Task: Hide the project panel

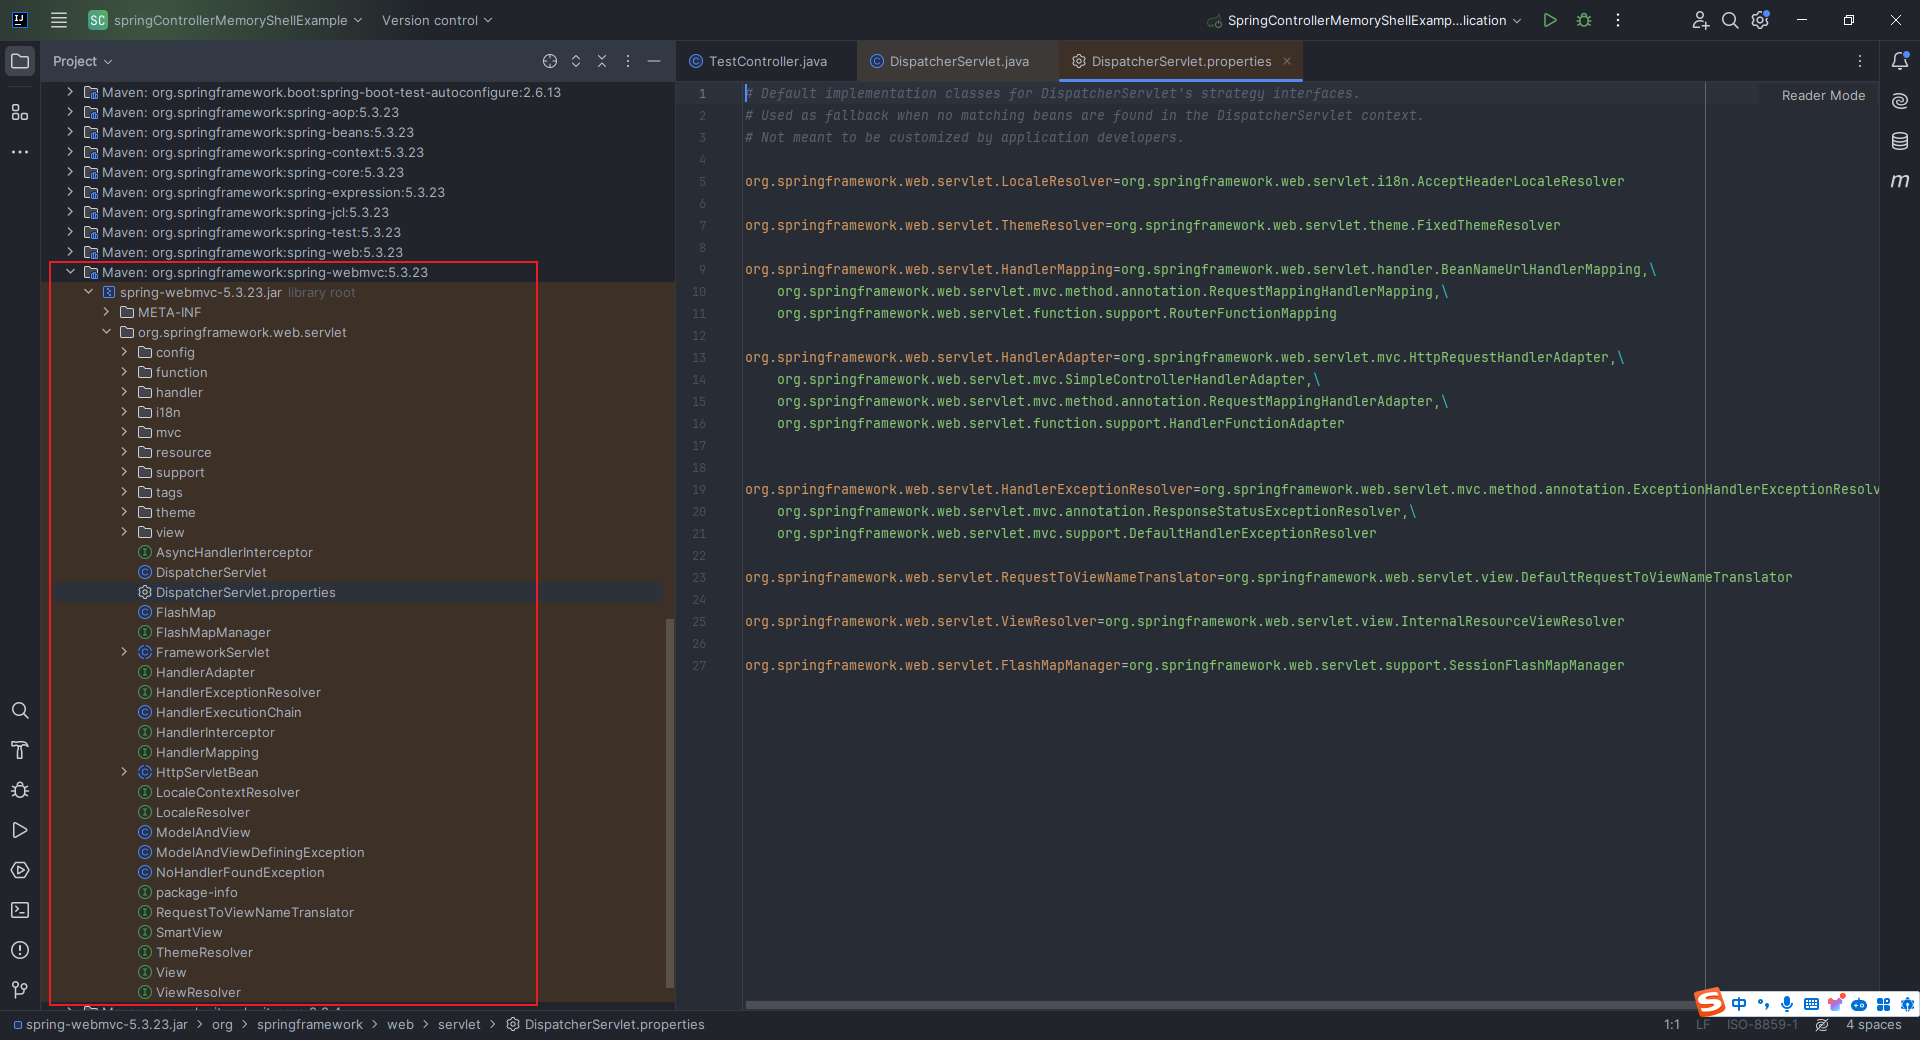Action: [654, 61]
